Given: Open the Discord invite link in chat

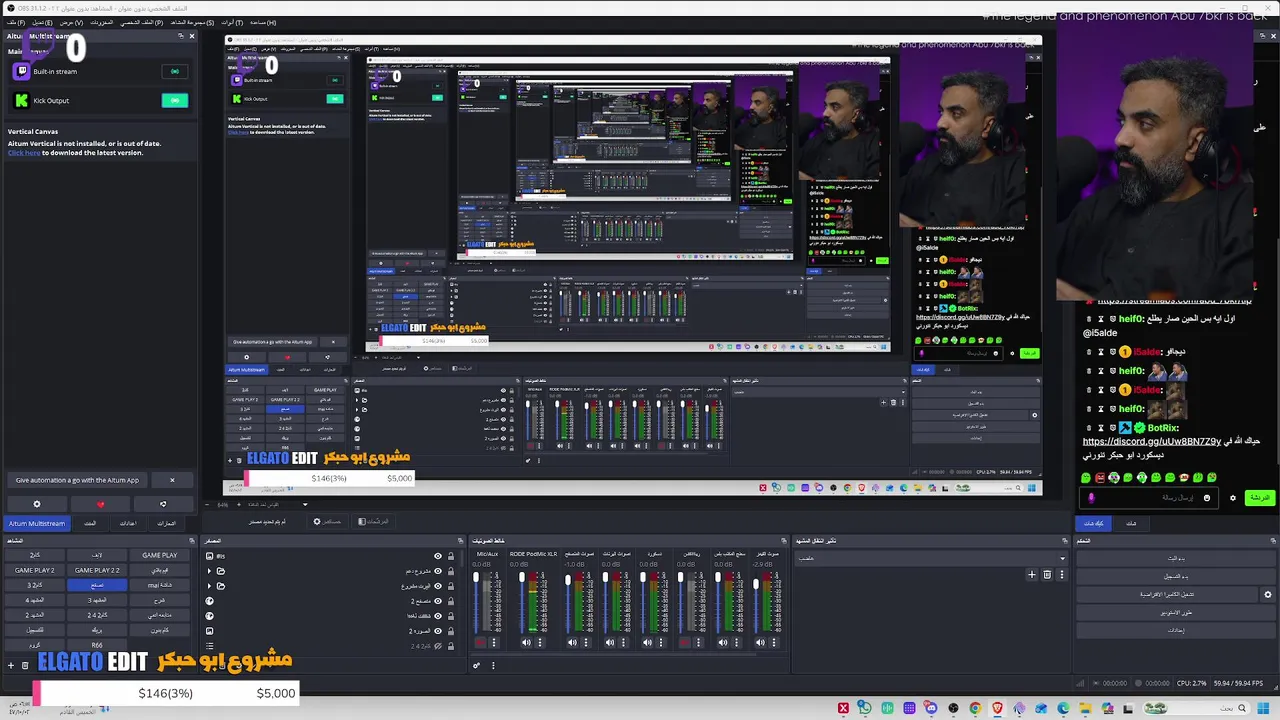Looking at the screenshot, I should [1152, 441].
